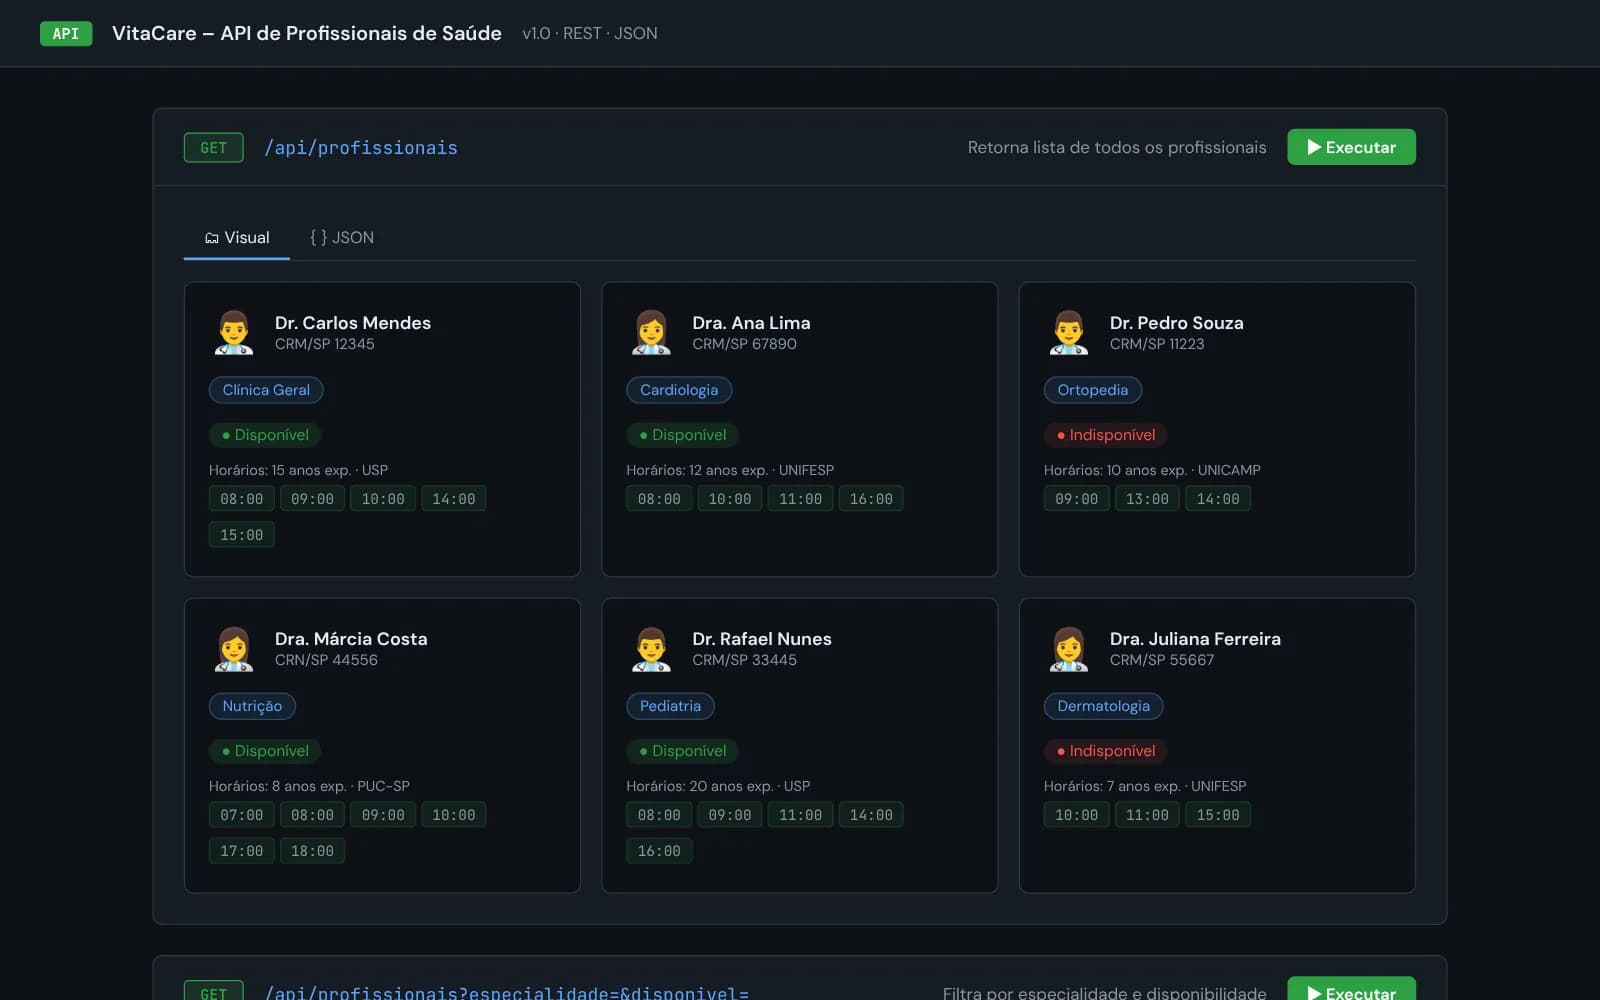
Task: Click Dra. Ana Lima avatar icon
Action: tap(651, 332)
